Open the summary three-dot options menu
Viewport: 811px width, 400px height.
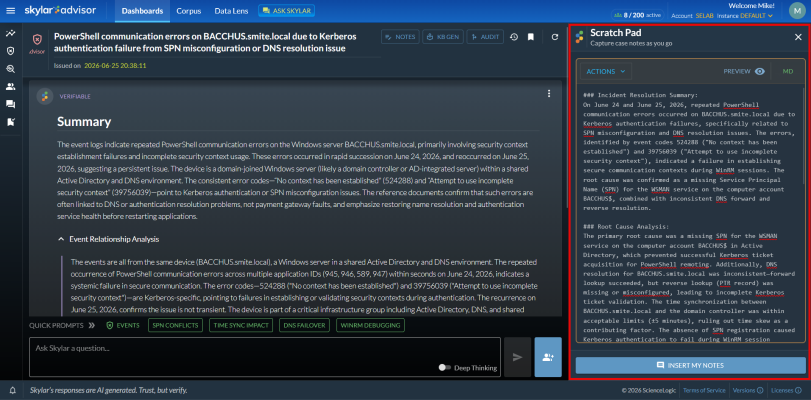549,94
